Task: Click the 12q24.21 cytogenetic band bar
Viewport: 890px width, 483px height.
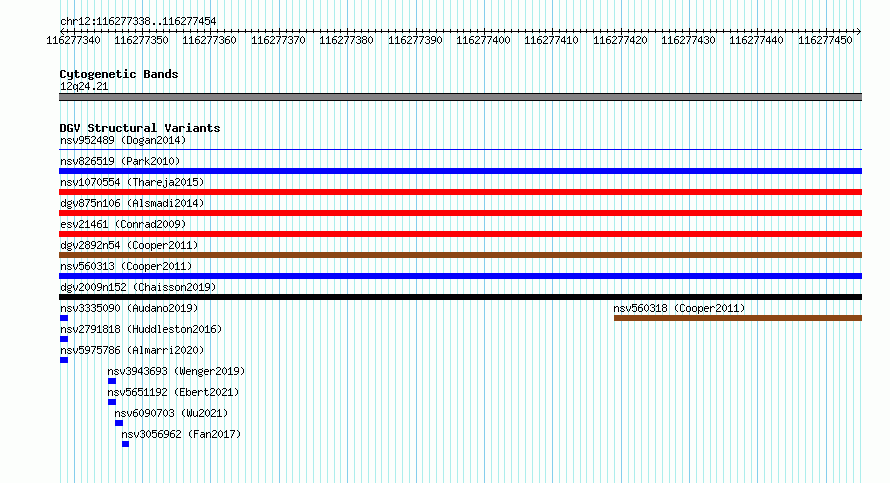Action: (x=460, y=97)
